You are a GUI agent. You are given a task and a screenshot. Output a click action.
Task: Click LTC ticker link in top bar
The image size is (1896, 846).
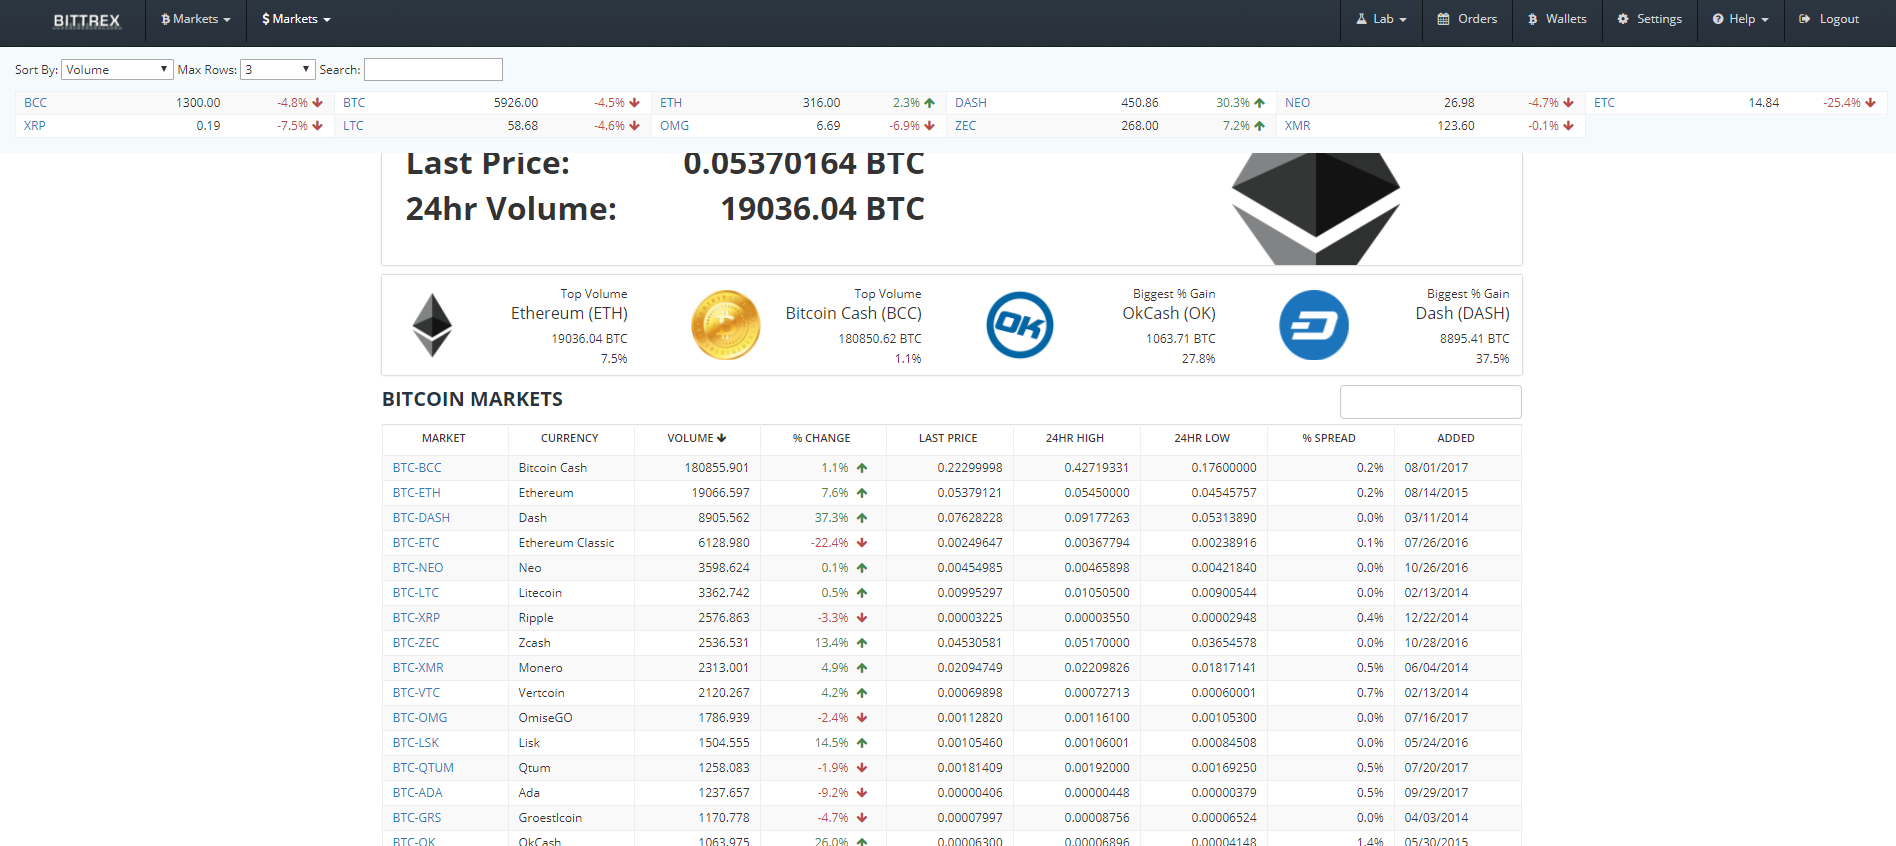[353, 126]
